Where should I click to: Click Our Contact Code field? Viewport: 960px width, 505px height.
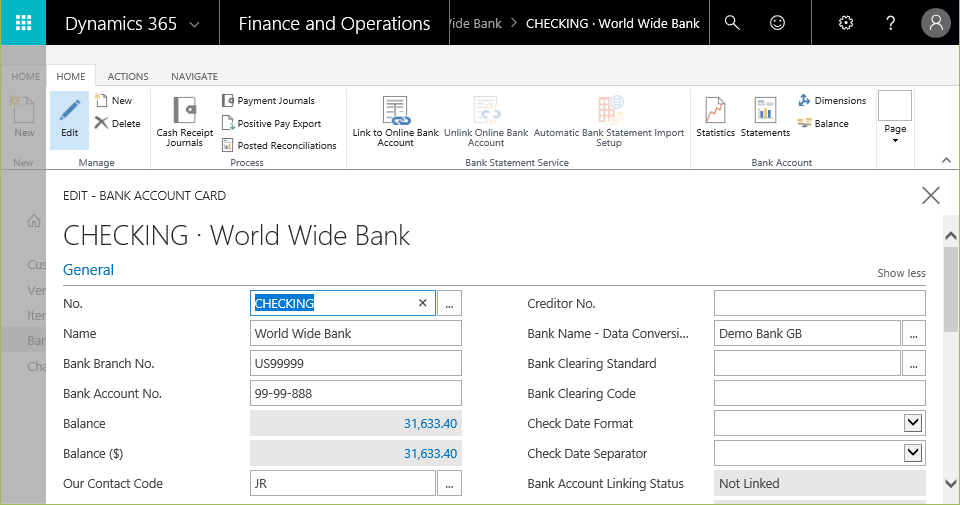(x=343, y=484)
